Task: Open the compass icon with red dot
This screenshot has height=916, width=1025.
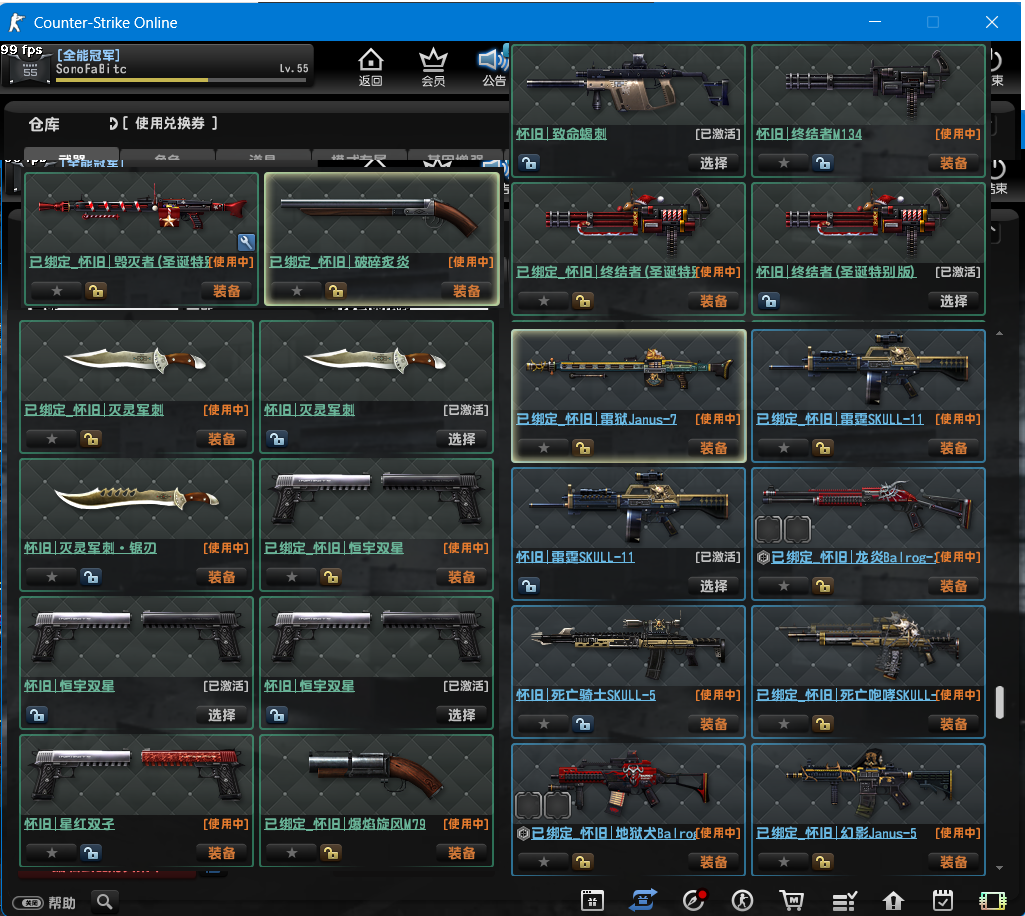Action: [x=694, y=900]
